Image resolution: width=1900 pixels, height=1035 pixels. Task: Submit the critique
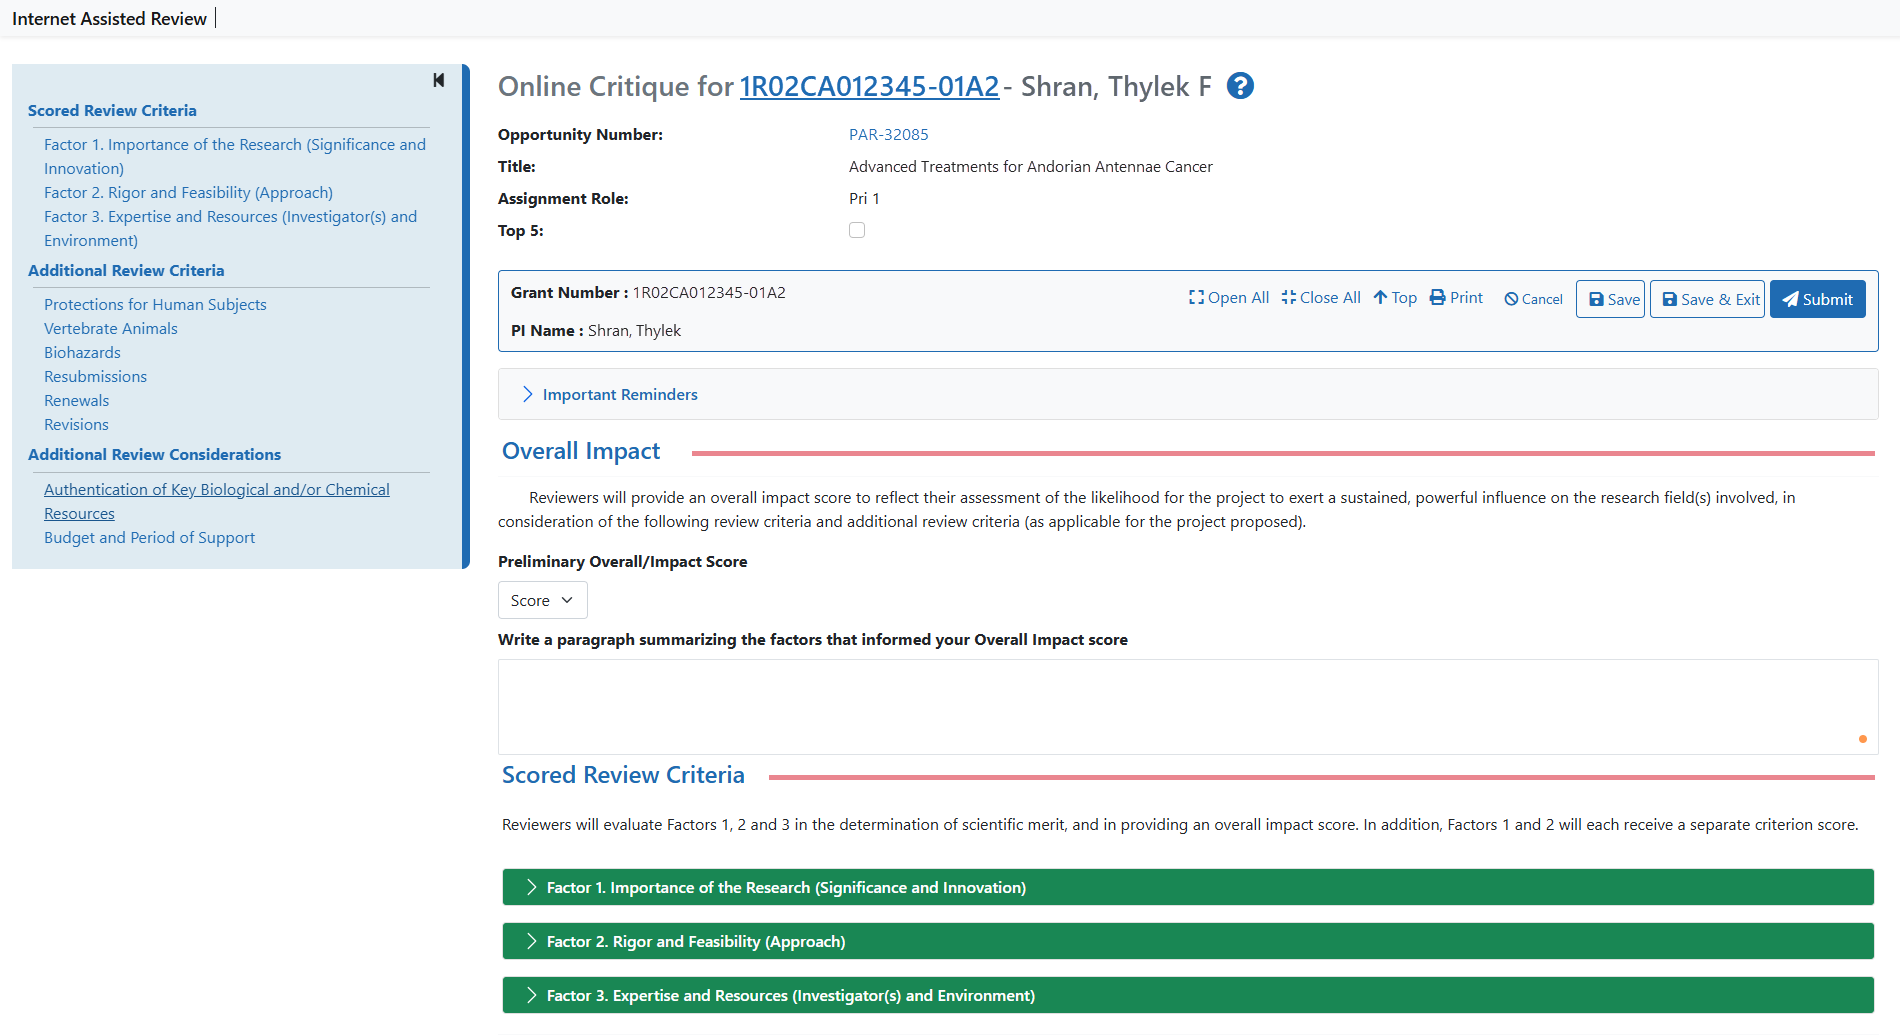point(1817,299)
